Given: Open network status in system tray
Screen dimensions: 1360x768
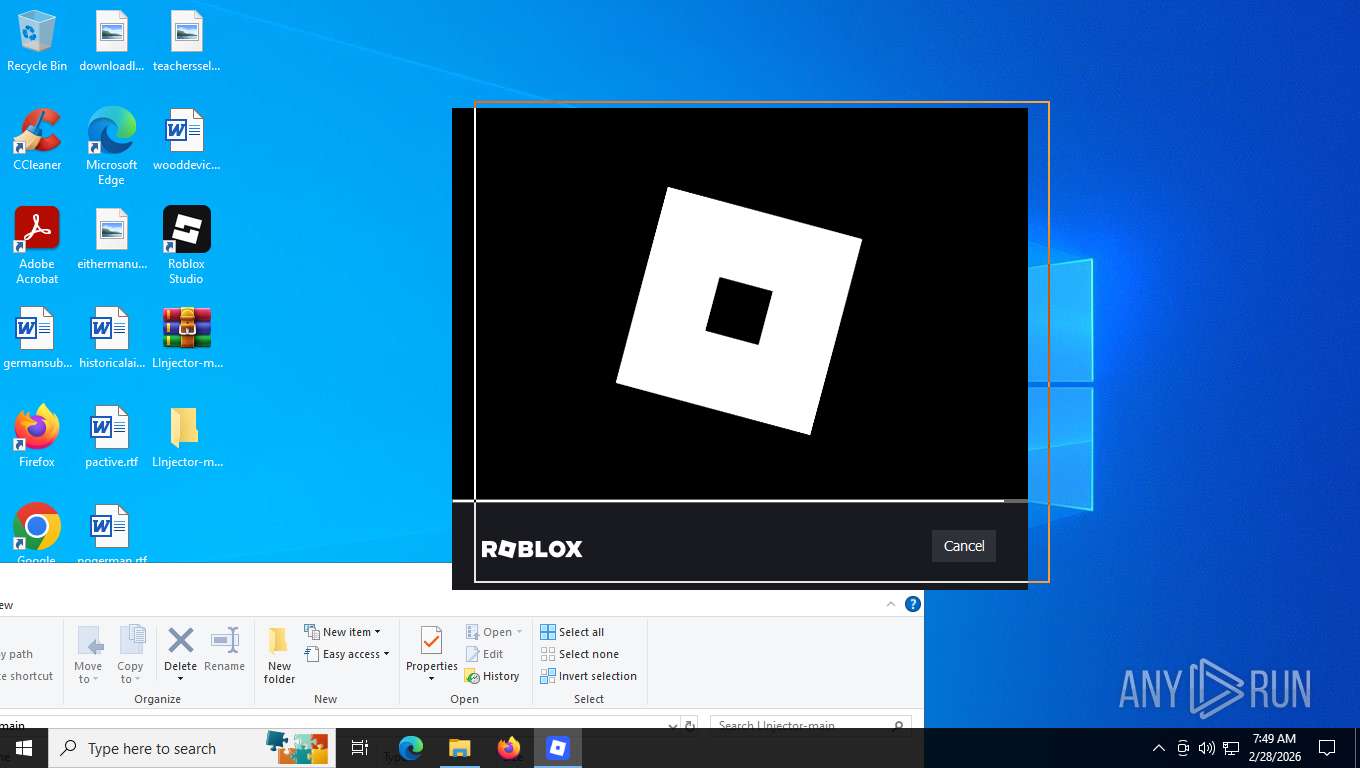Looking at the screenshot, I should coord(1231,748).
